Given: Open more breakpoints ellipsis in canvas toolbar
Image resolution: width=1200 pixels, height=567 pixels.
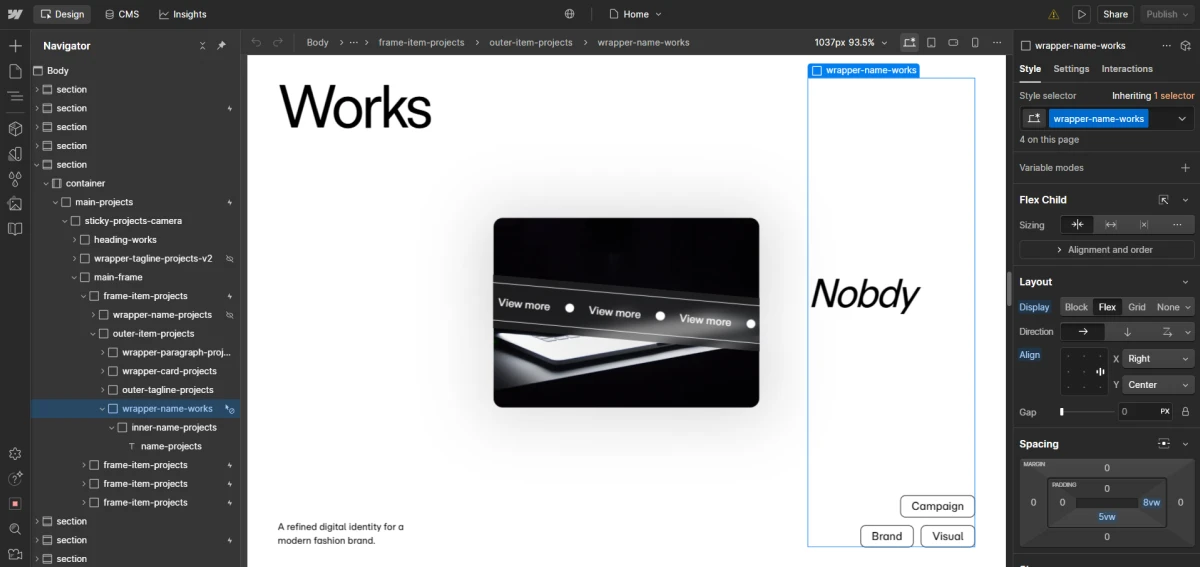Looking at the screenshot, I should coord(997,42).
